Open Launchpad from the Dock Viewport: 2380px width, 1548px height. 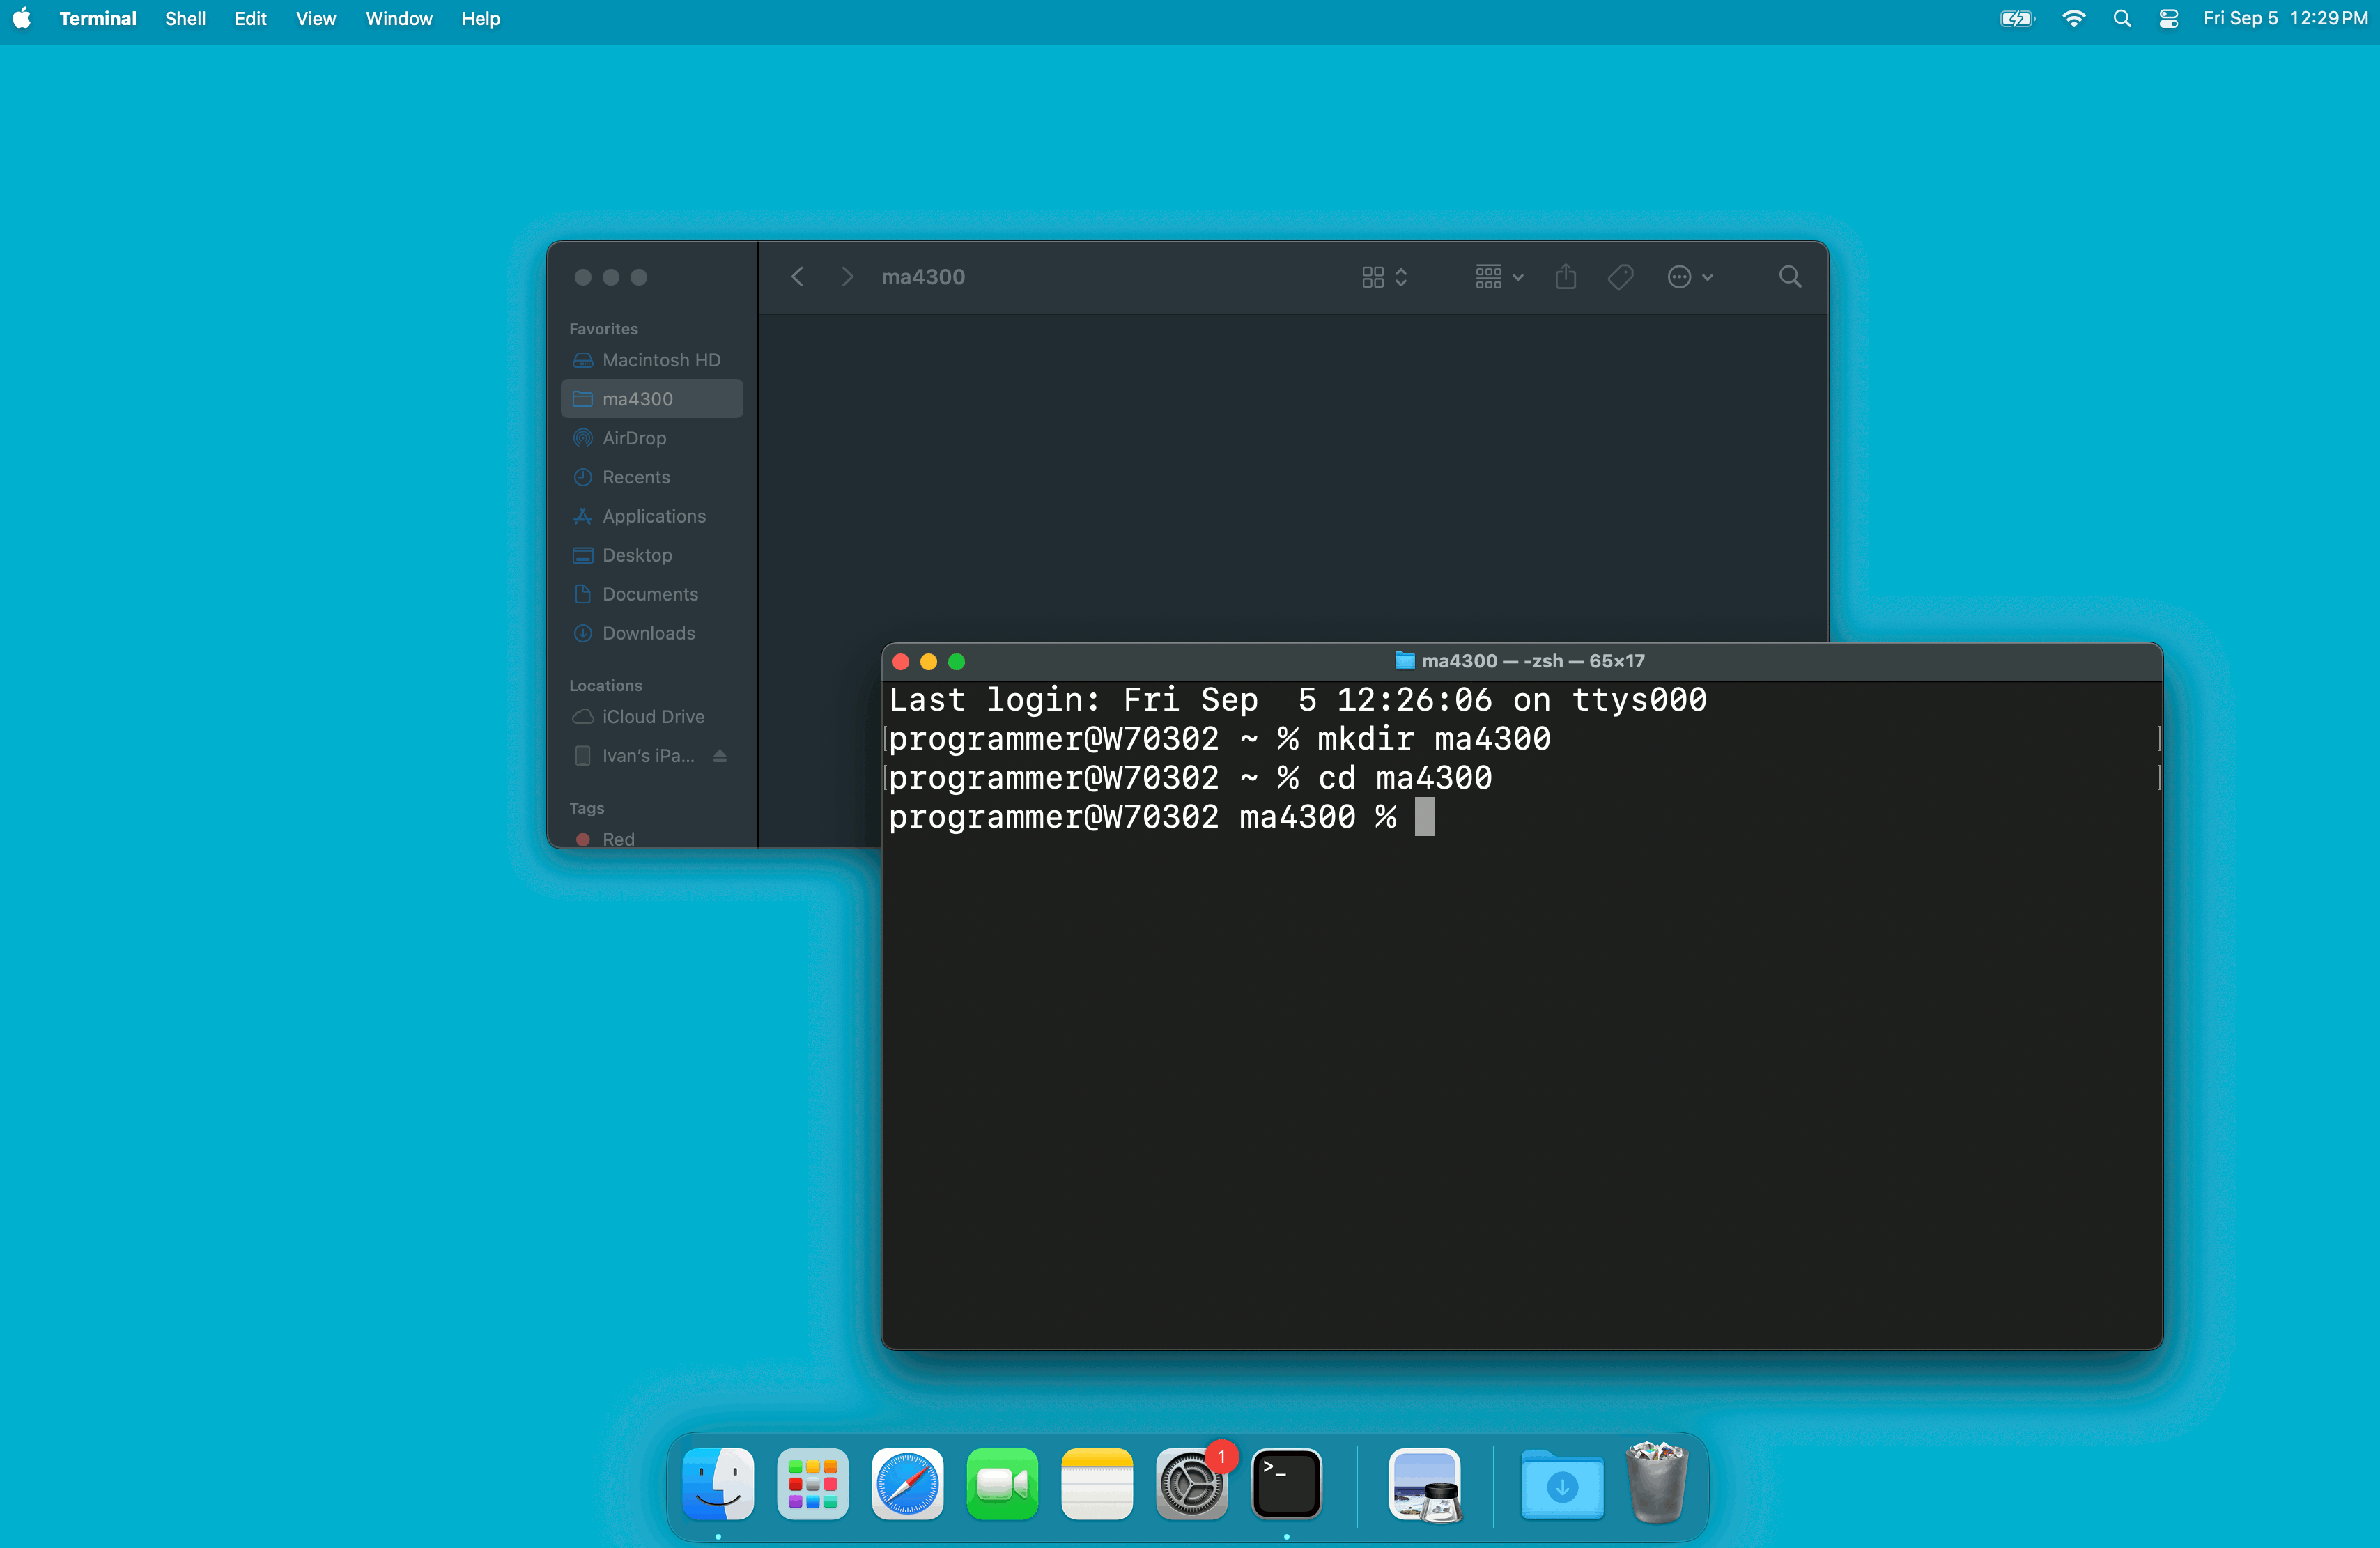click(x=812, y=1484)
